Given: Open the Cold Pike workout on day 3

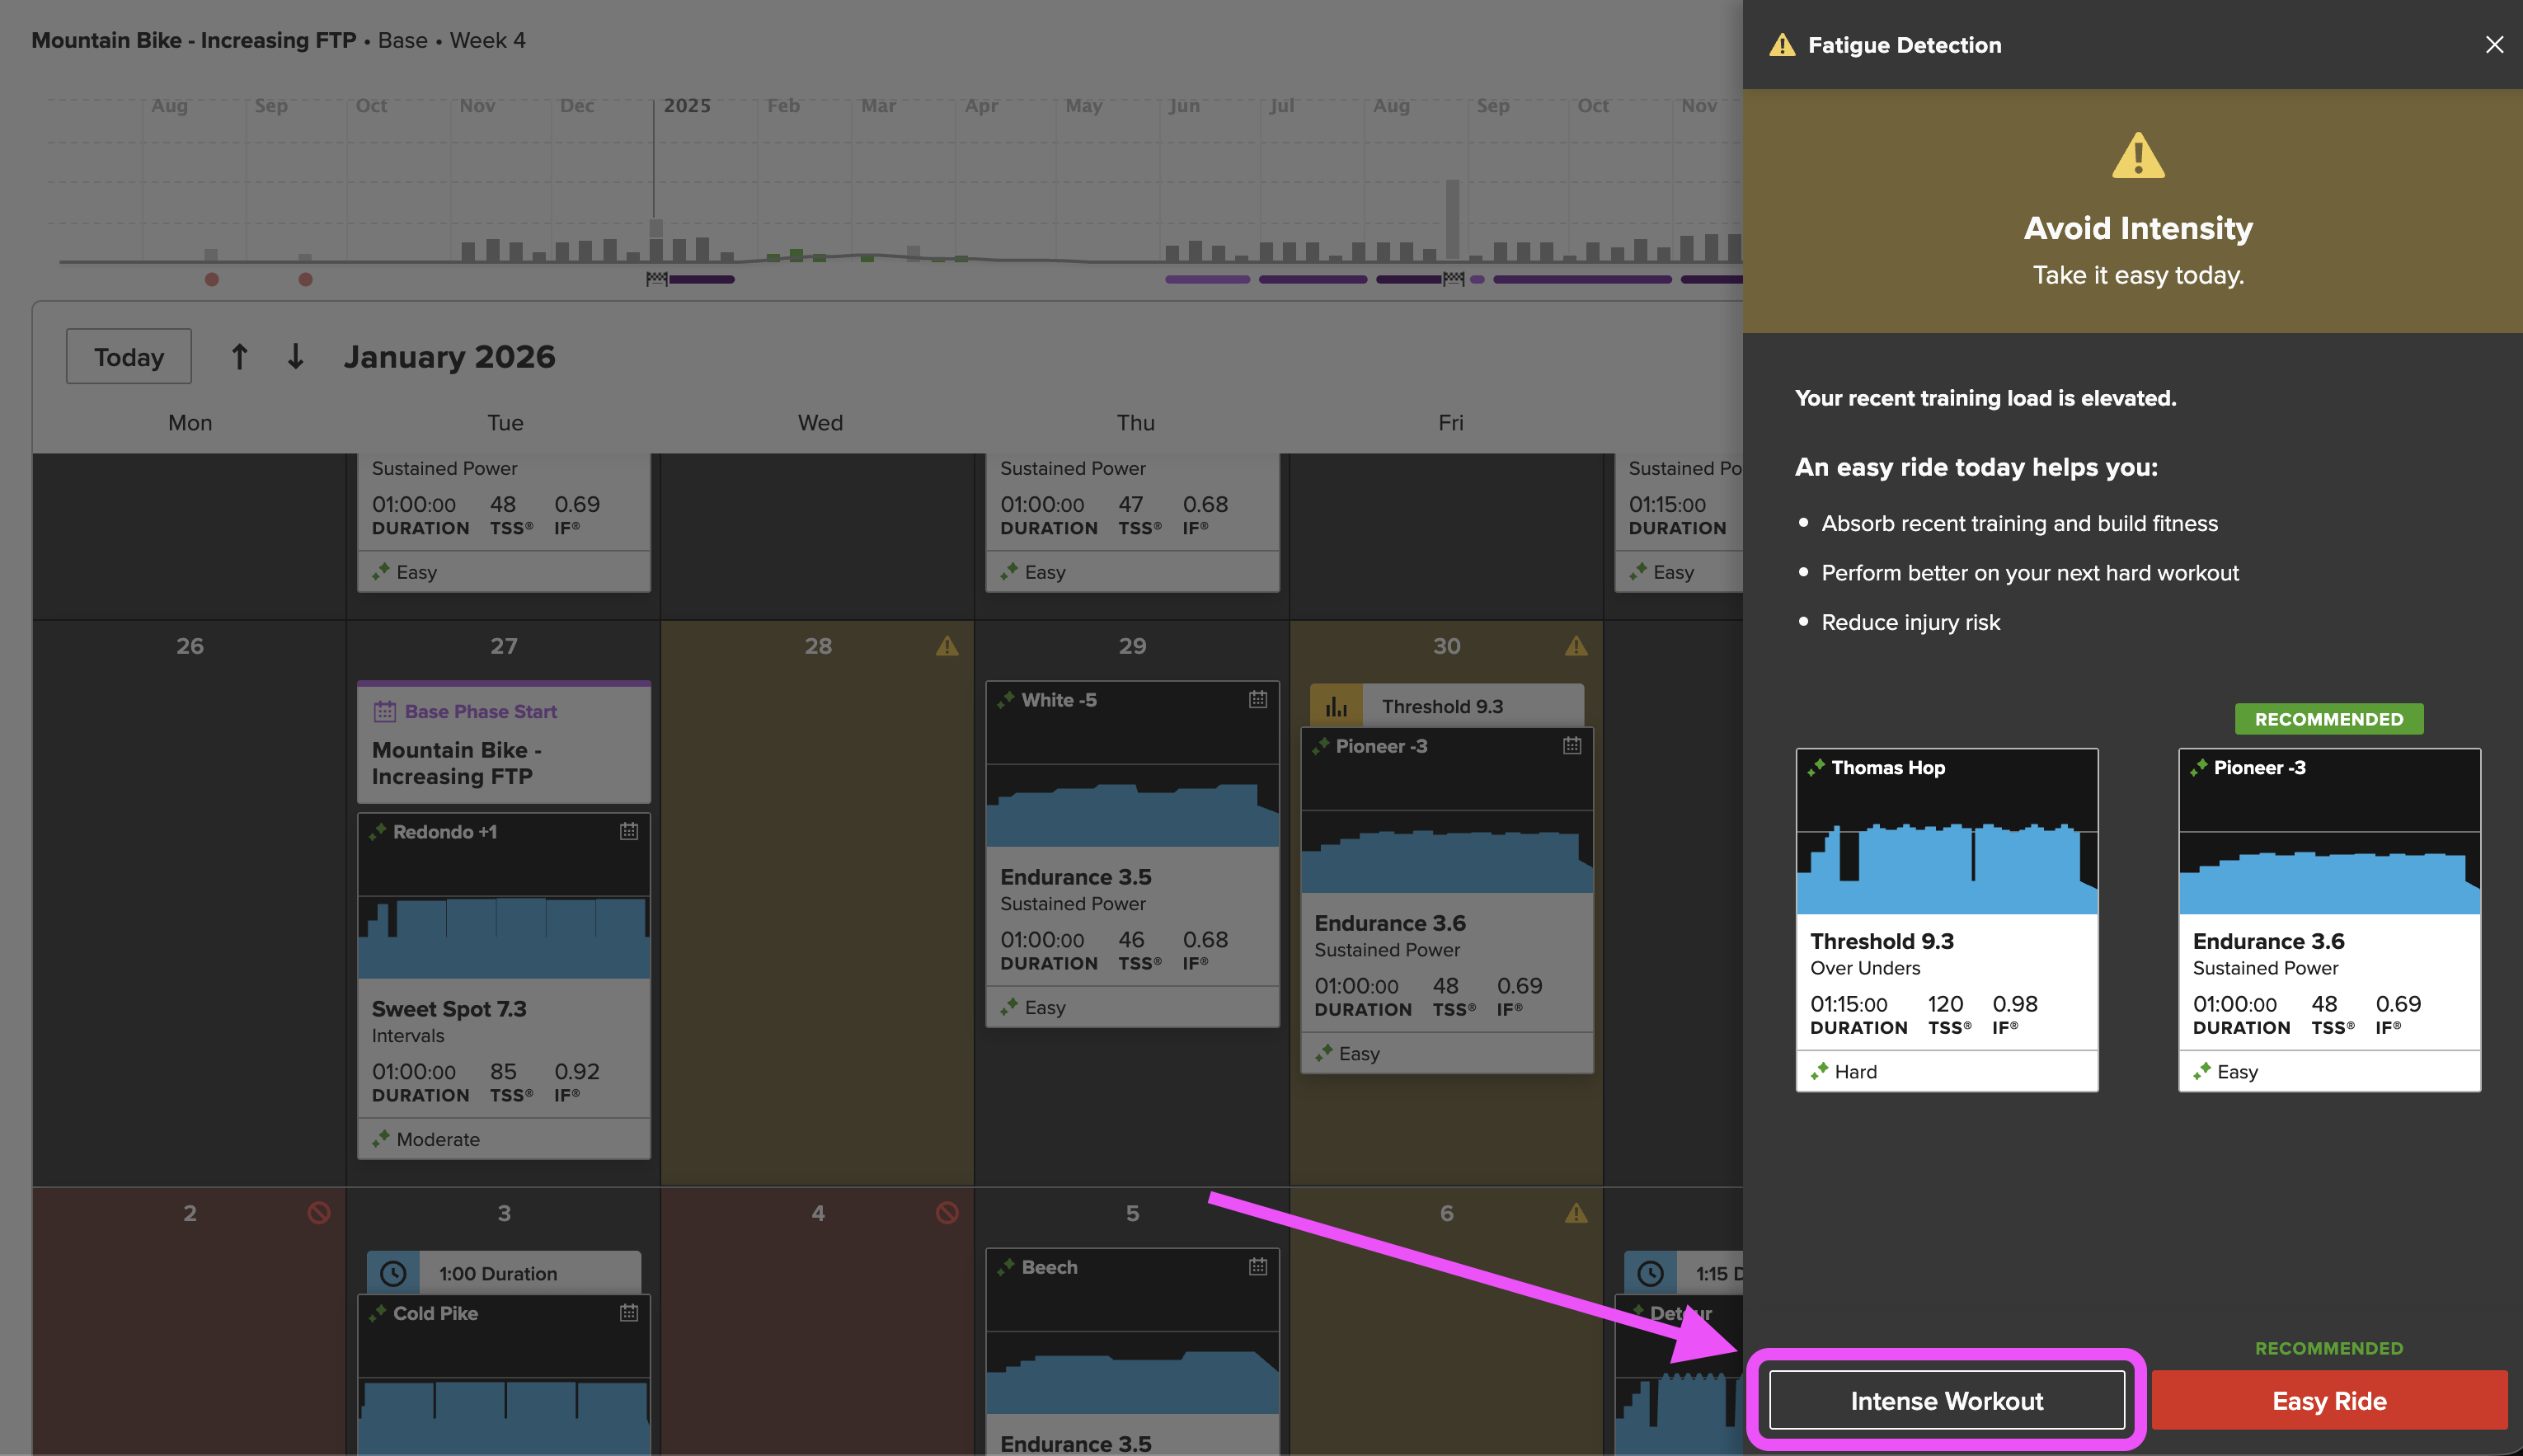Looking at the screenshot, I should [504, 1375].
